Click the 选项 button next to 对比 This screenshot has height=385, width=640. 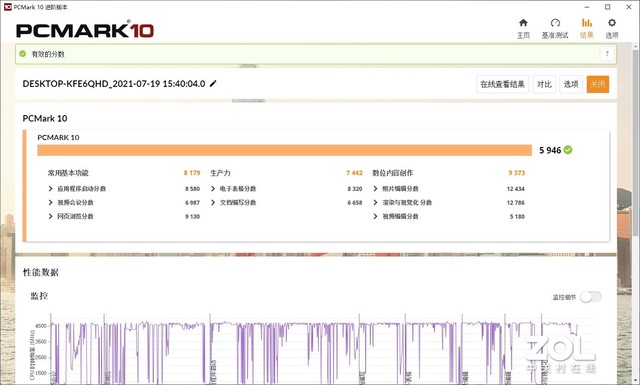[x=571, y=85]
